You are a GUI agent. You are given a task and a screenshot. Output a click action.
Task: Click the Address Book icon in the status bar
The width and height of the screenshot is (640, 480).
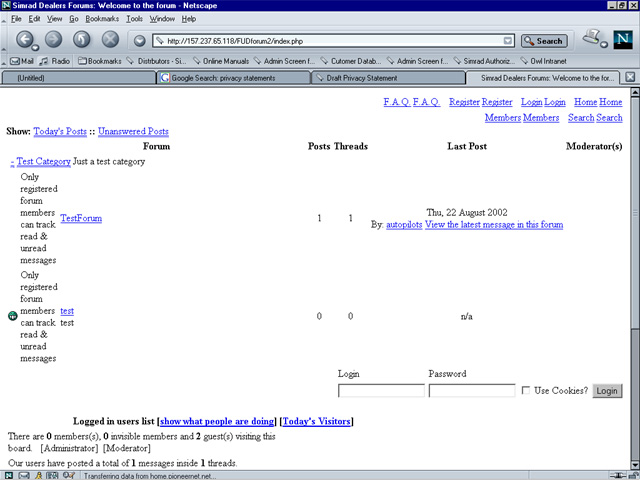(53, 476)
